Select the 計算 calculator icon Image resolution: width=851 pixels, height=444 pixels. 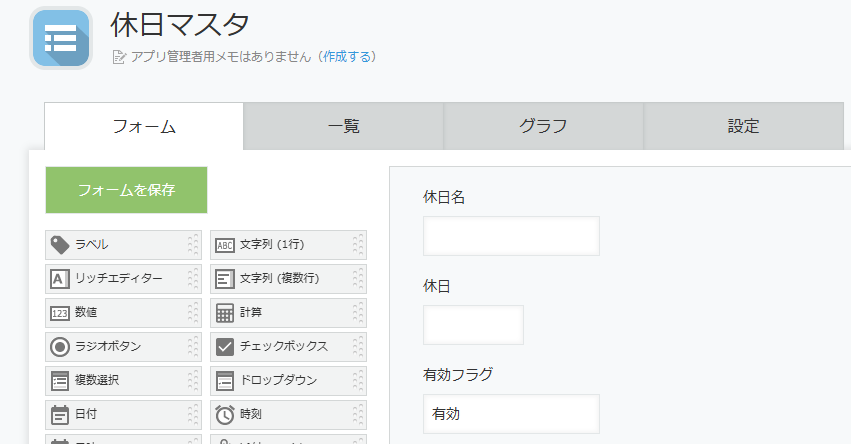[x=225, y=313]
